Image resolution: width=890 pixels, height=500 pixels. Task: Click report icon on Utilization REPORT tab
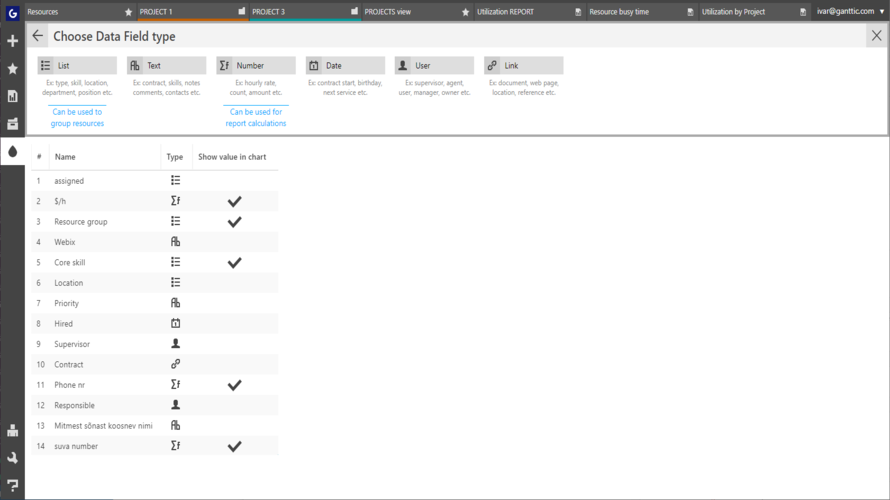click(578, 12)
